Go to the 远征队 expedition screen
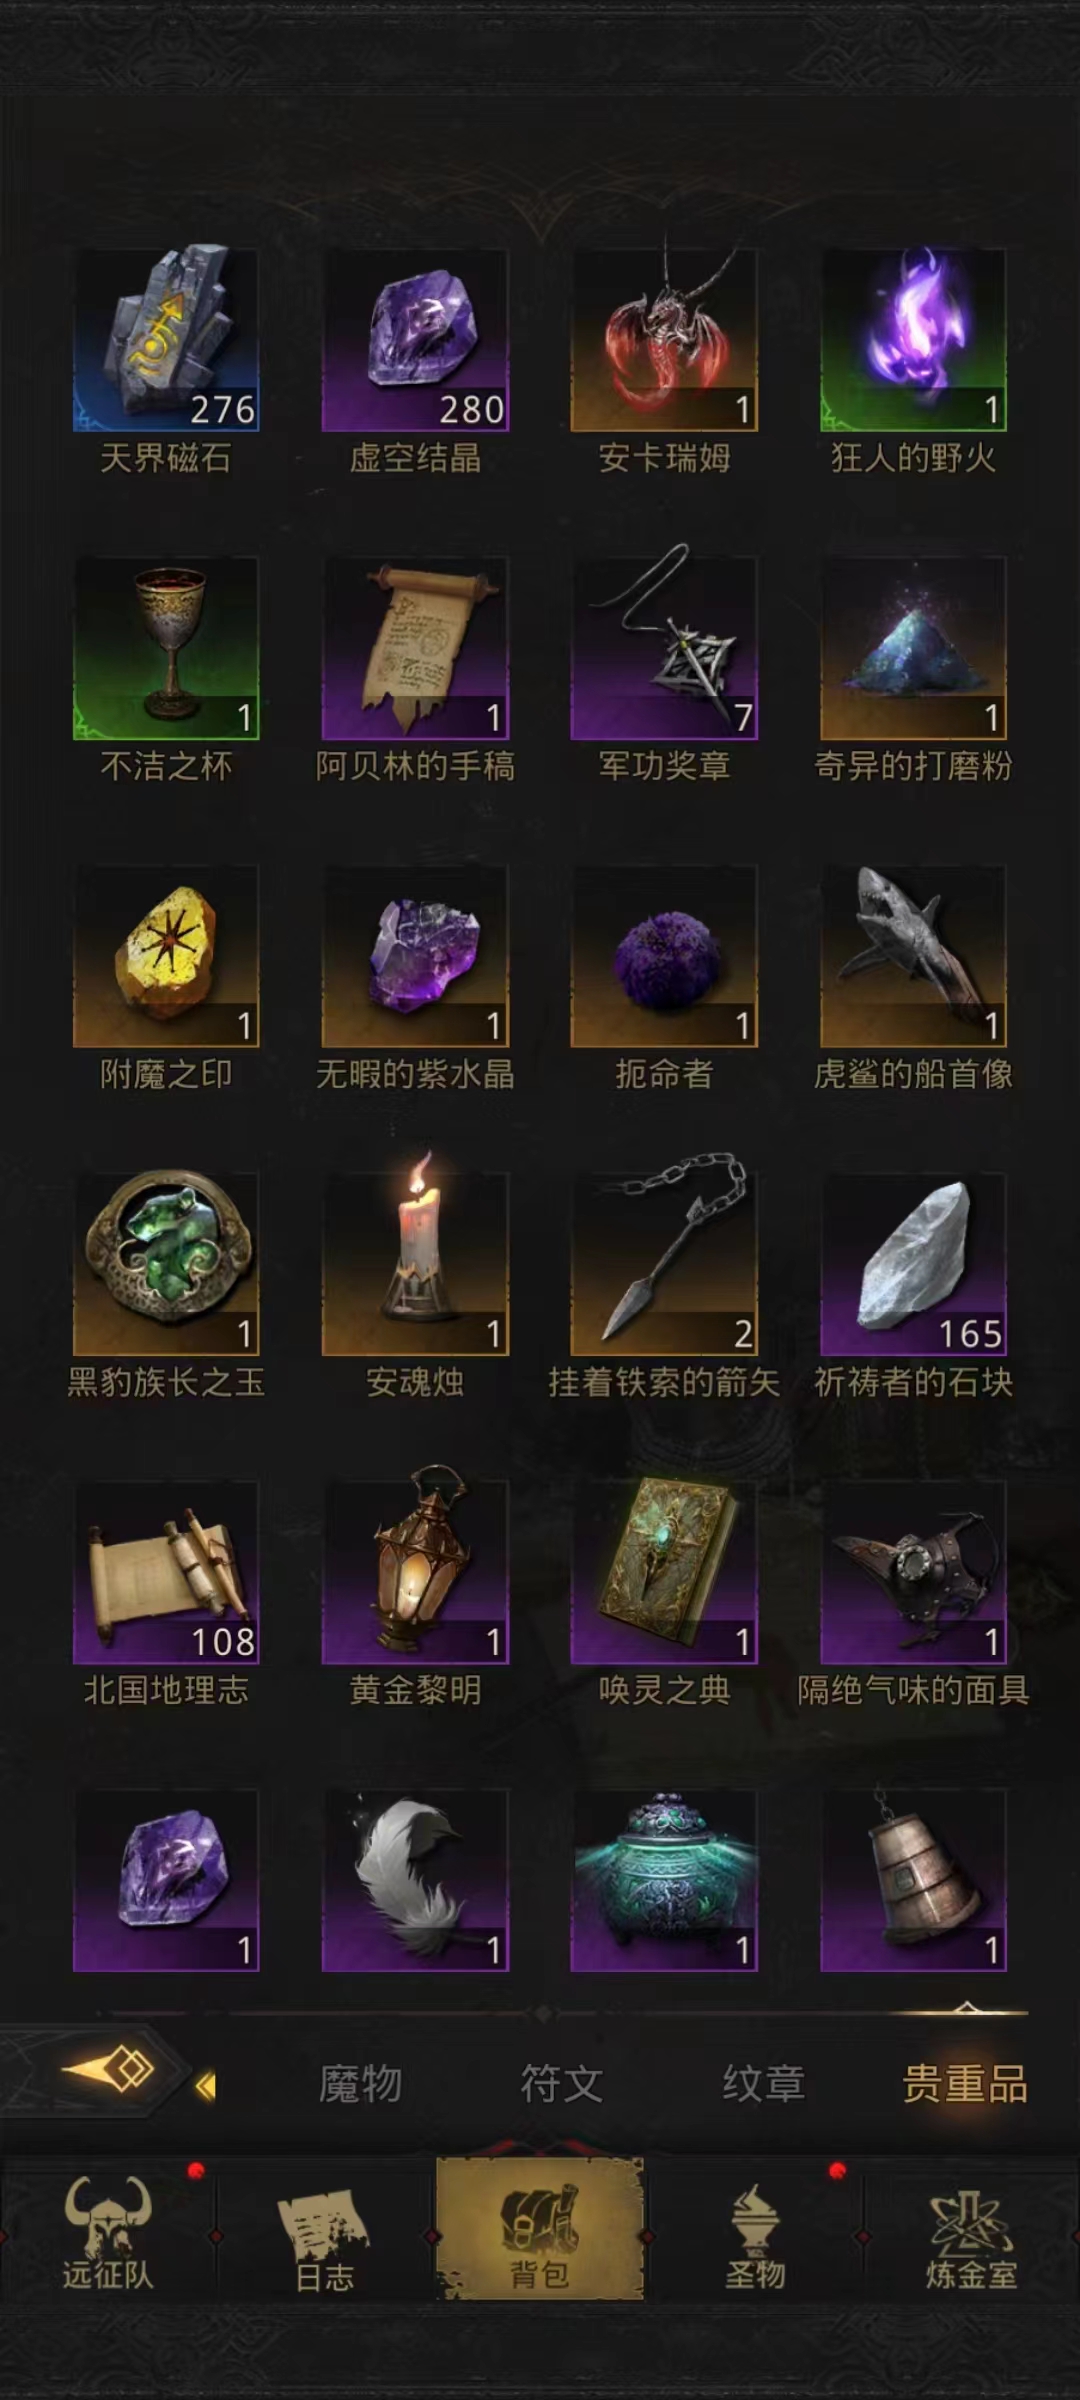The image size is (1080, 2400). point(108,2232)
